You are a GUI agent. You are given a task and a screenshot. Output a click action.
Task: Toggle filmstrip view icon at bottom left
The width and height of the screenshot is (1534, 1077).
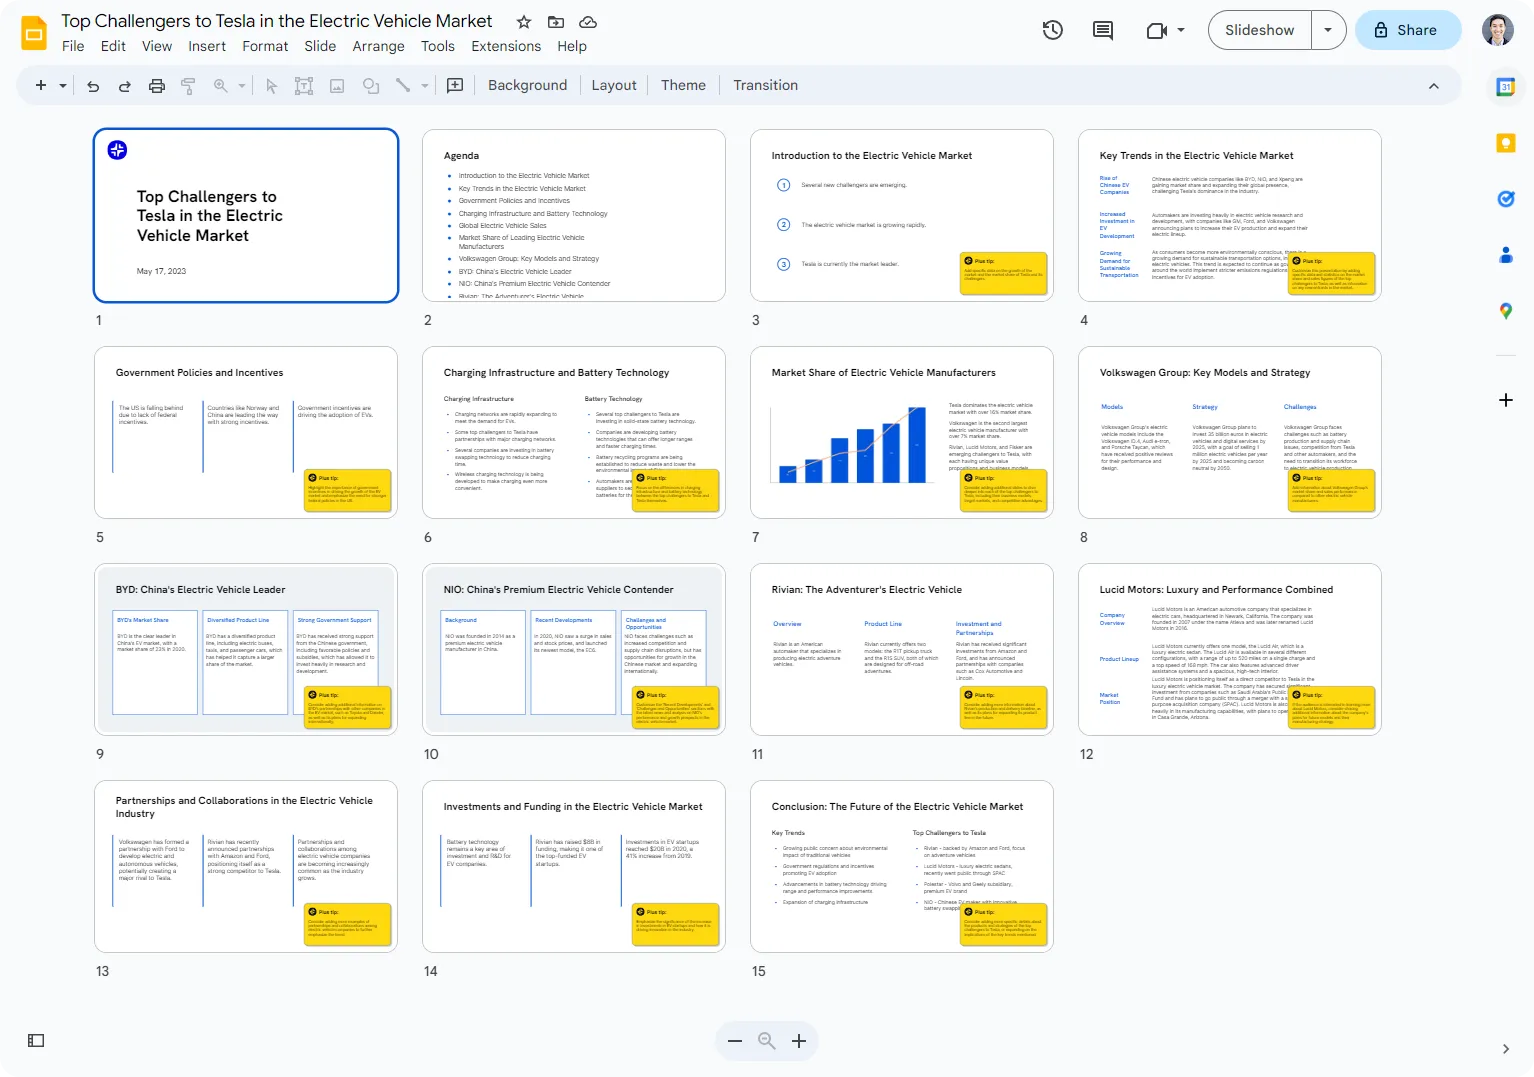36,1041
